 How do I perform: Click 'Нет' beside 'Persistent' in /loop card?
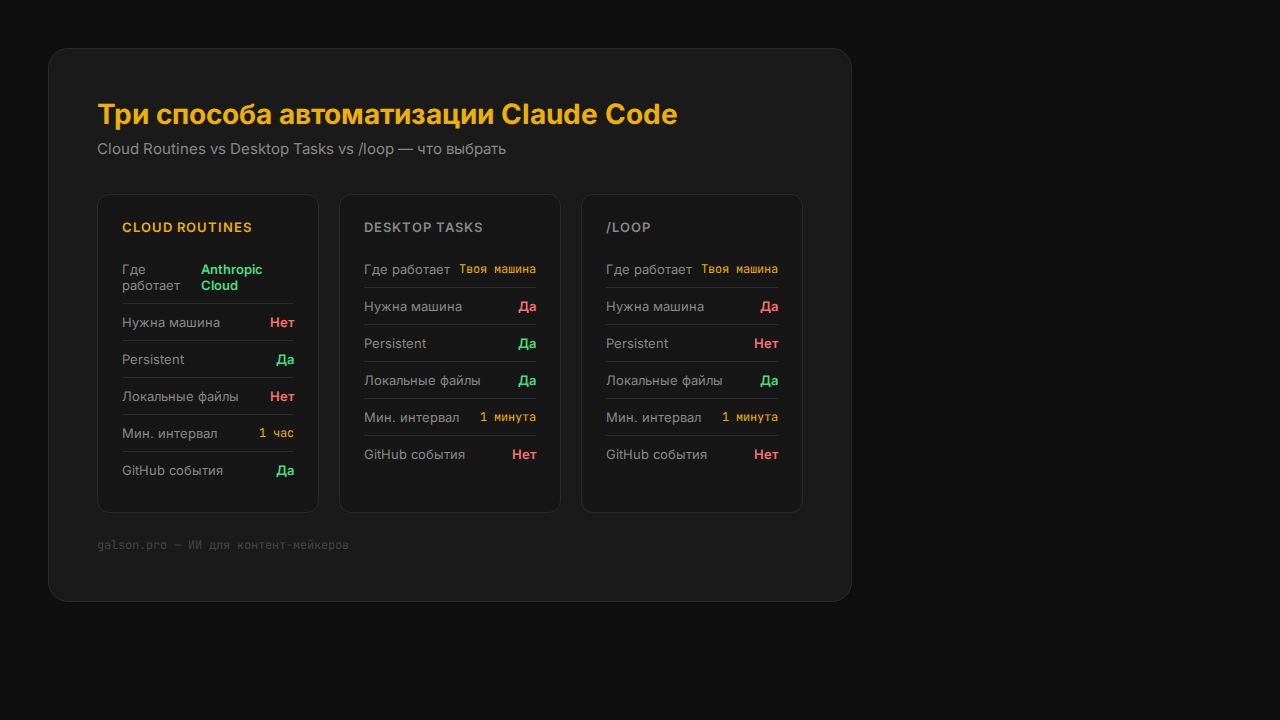click(x=766, y=344)
